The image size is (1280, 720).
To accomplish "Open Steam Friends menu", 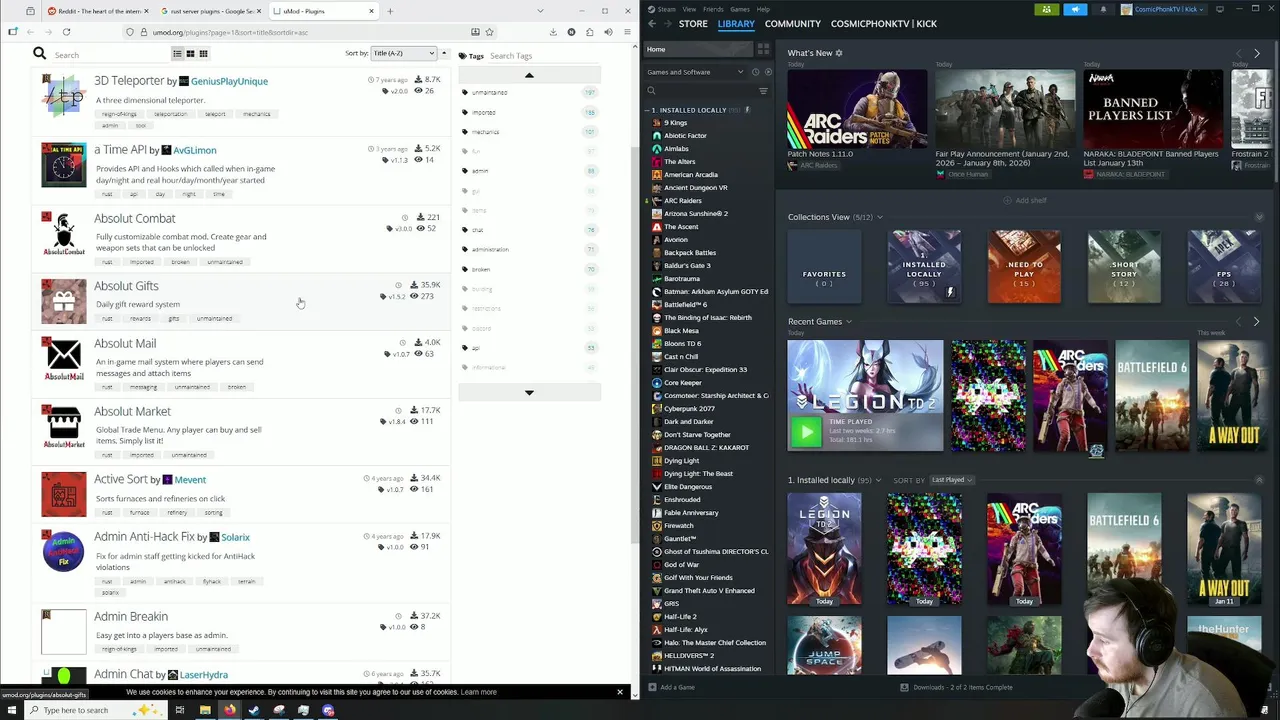I will click(713, 9).
